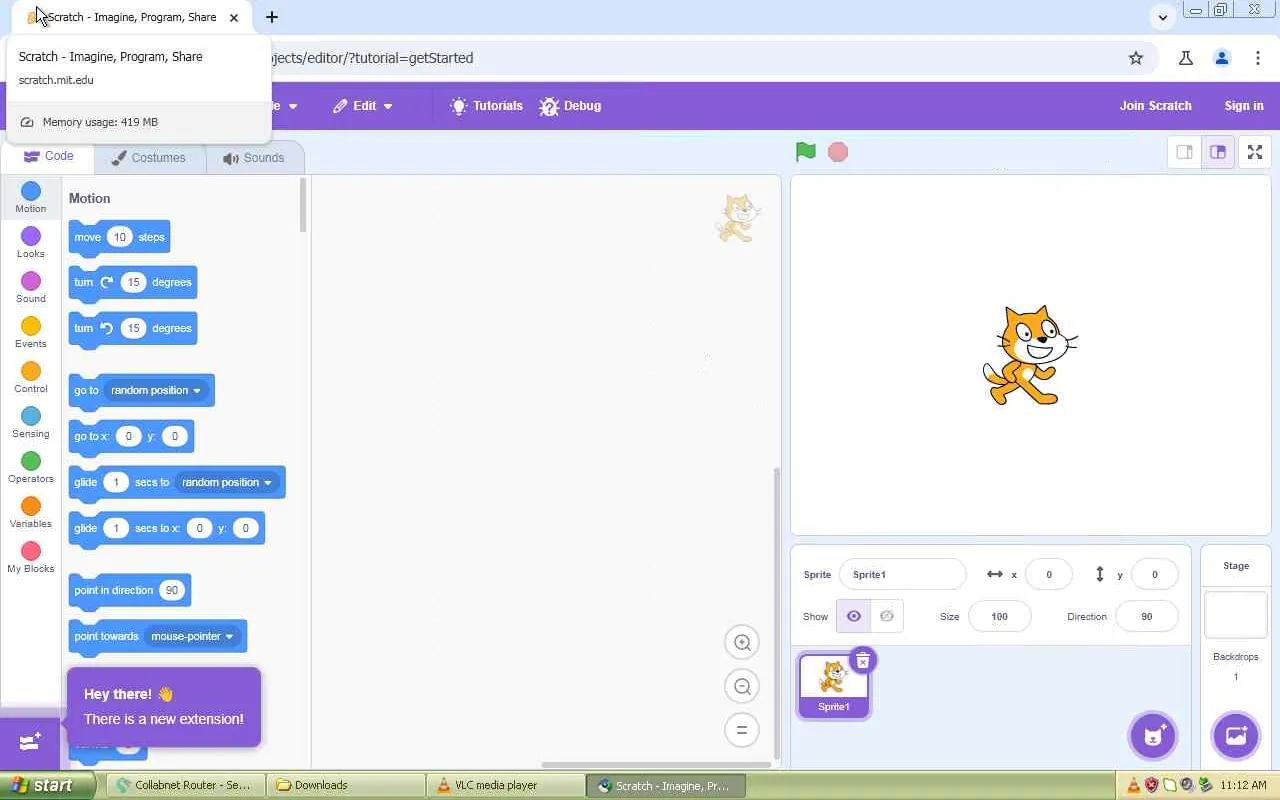
Task: Open a new browser tab
Action: click(272, 17)
